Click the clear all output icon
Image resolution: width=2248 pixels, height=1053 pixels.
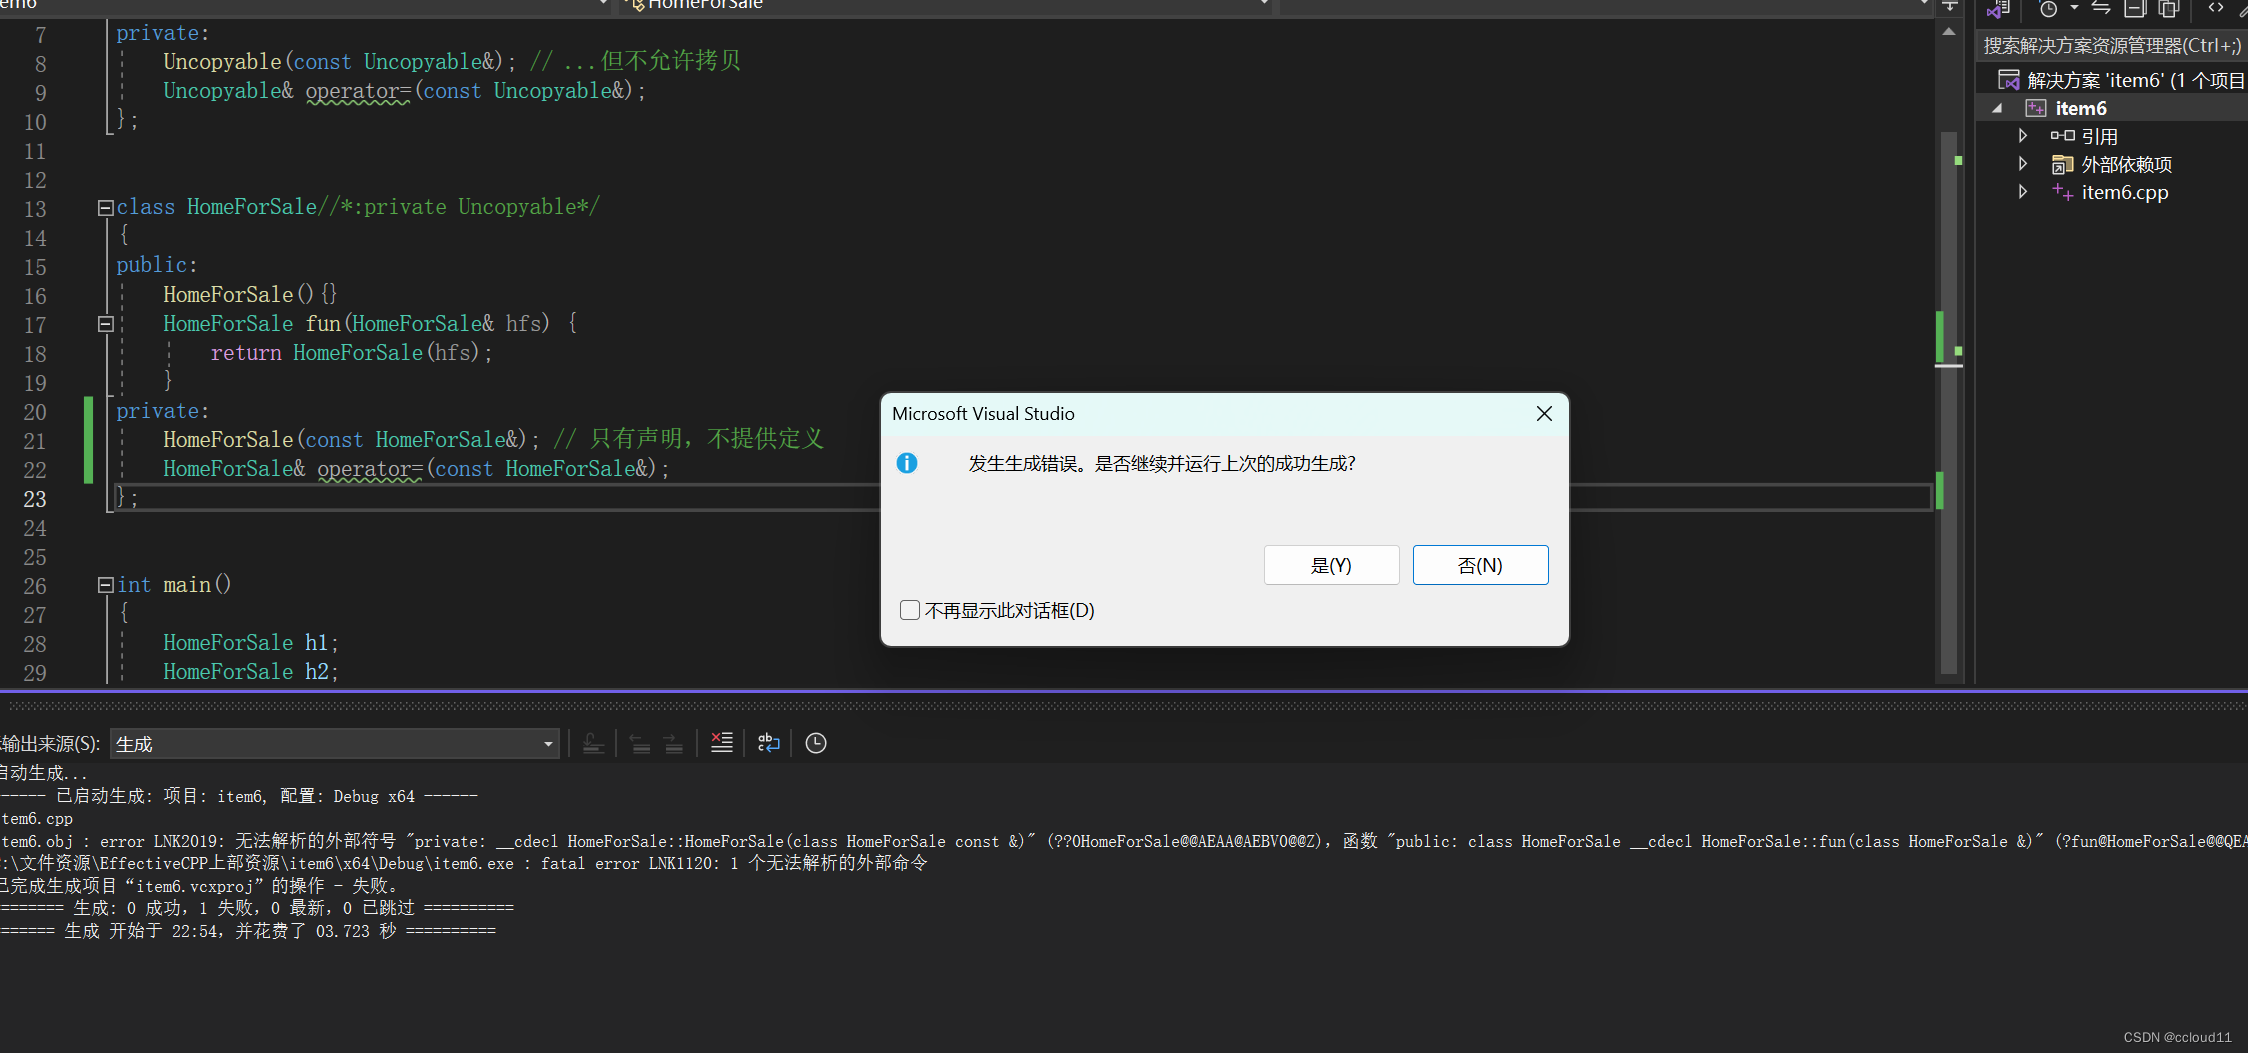[722, 743]
